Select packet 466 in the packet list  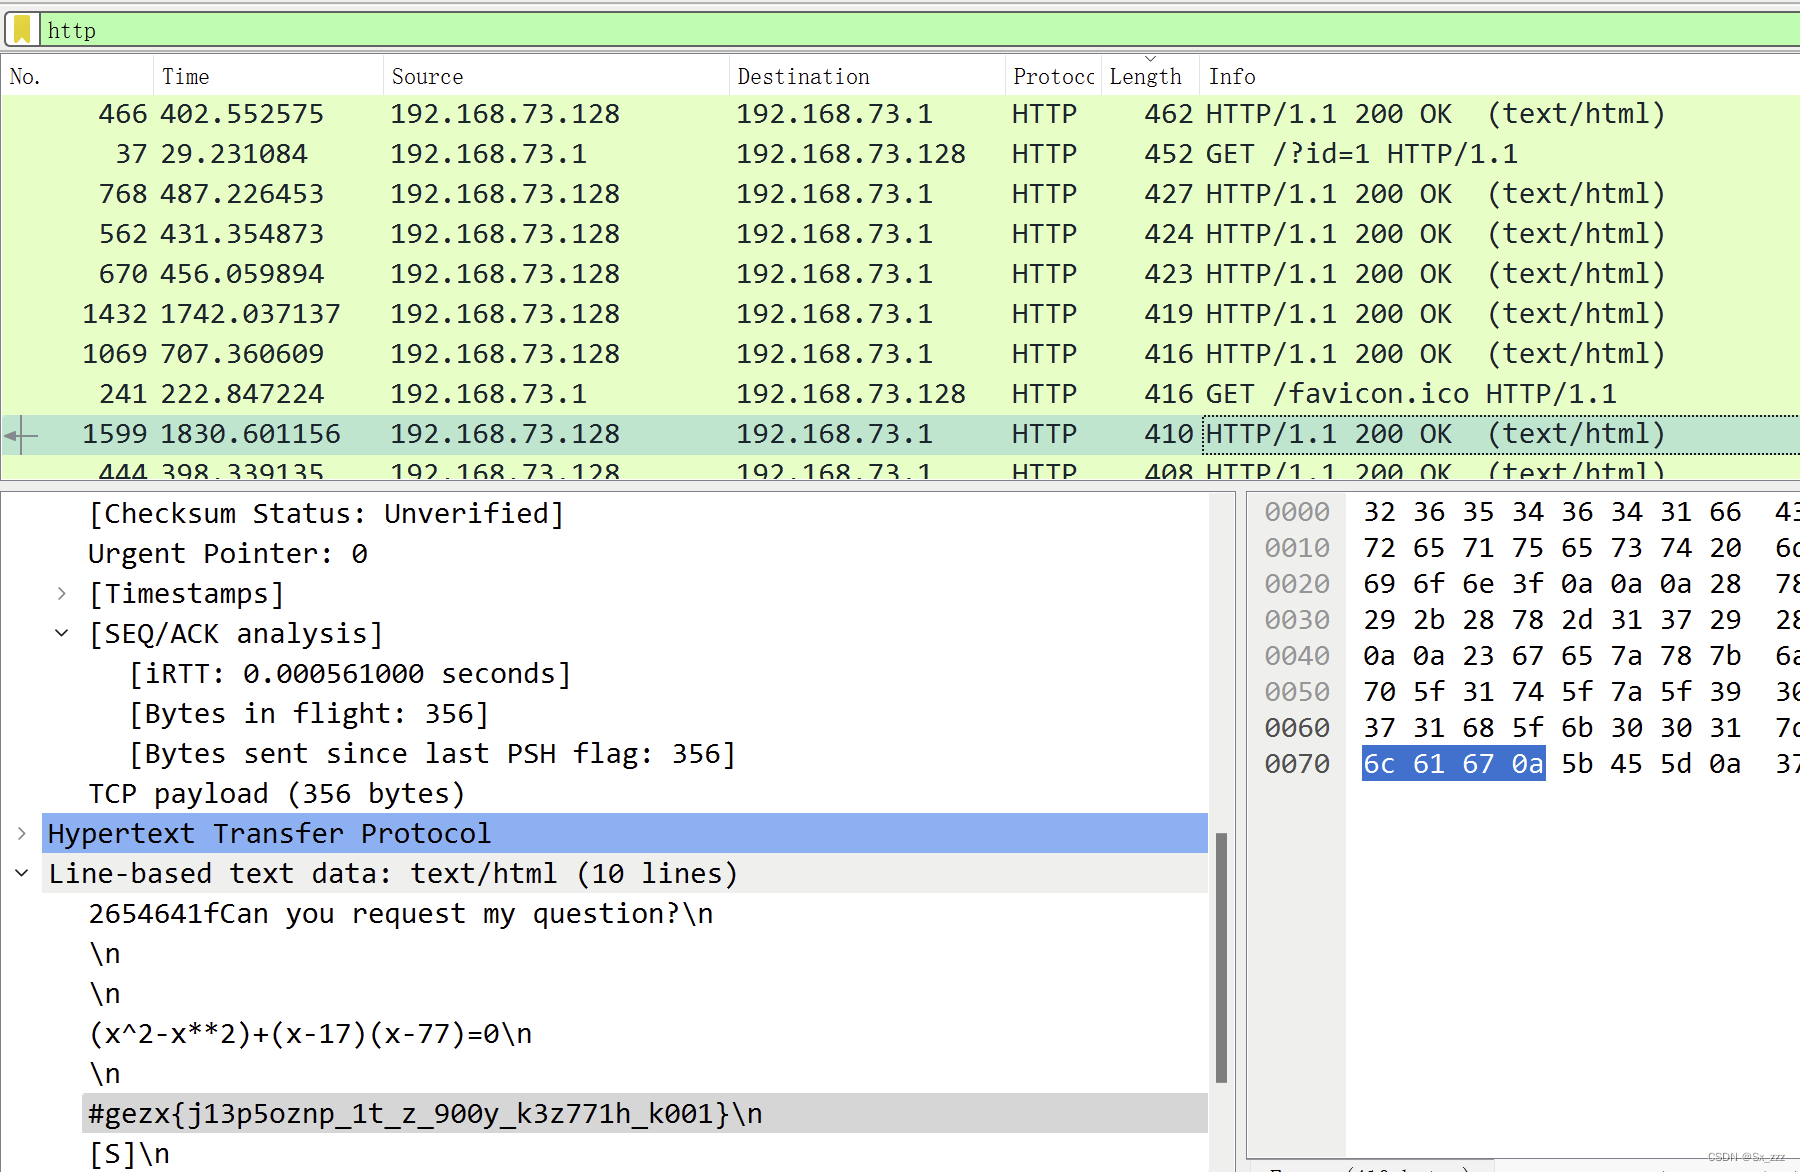click(x=900, y=114)
